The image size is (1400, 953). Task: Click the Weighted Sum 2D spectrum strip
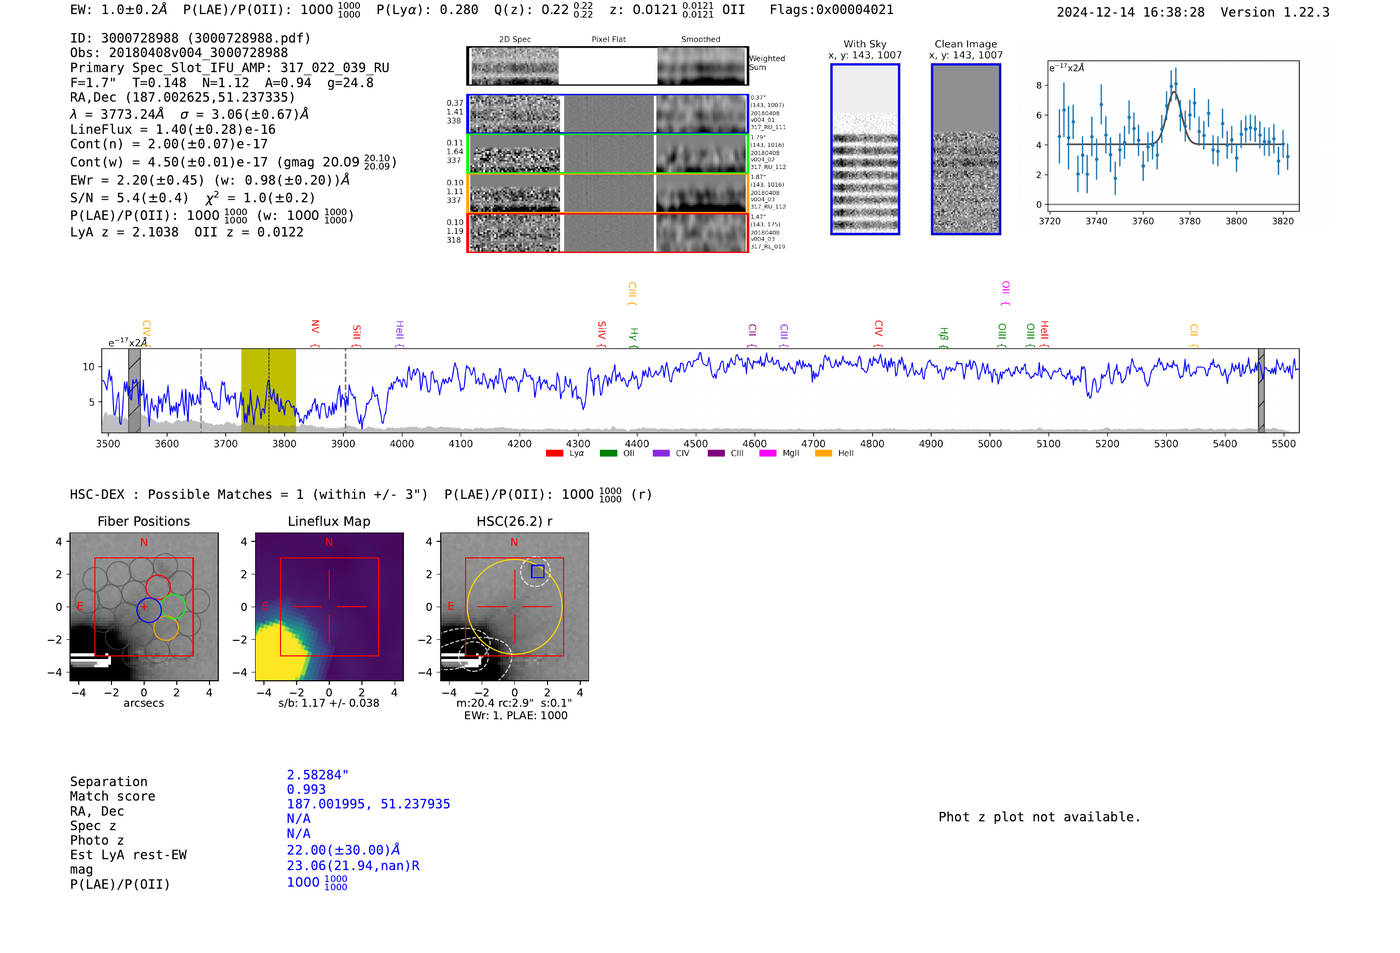(x=607, y=66)
